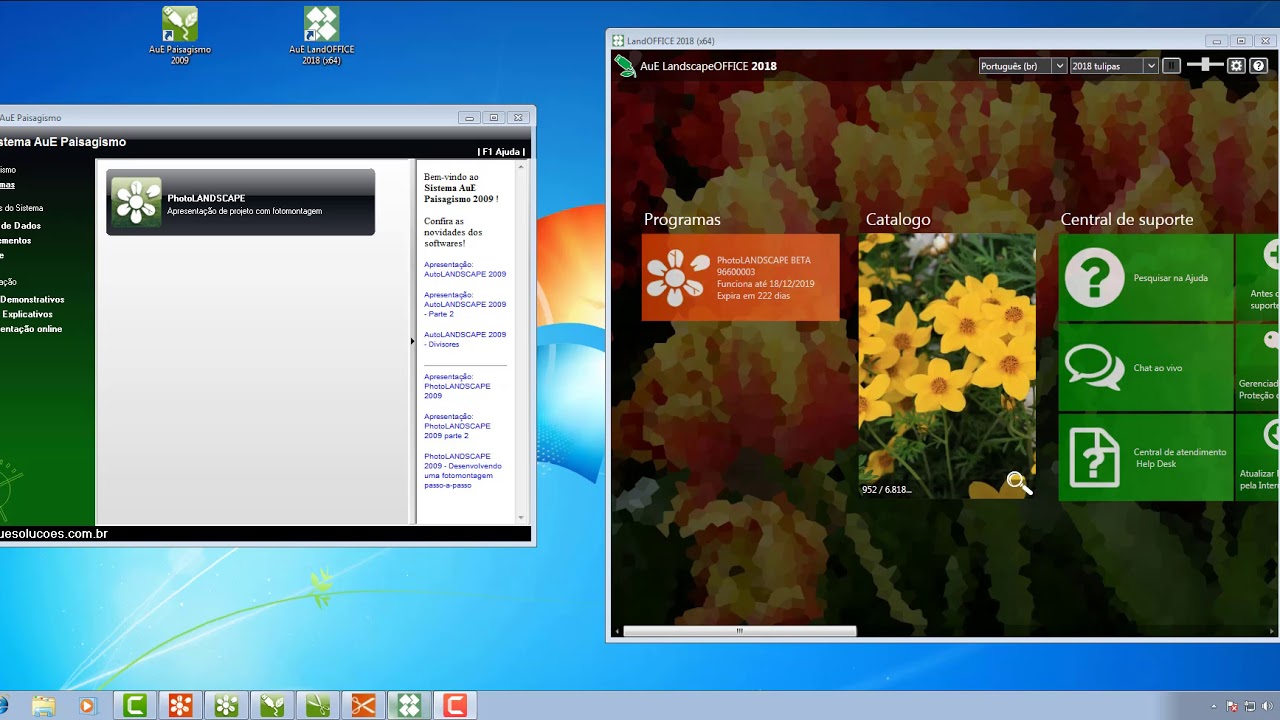
Task: Click uesolucoes.com.br footer address
Action: [x=54, y=534]
